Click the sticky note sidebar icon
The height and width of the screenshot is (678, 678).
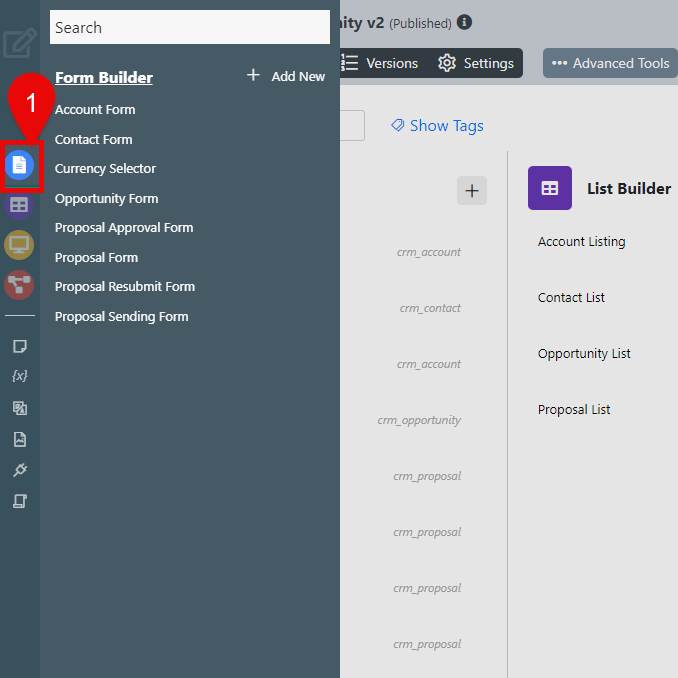pos(19,346)
